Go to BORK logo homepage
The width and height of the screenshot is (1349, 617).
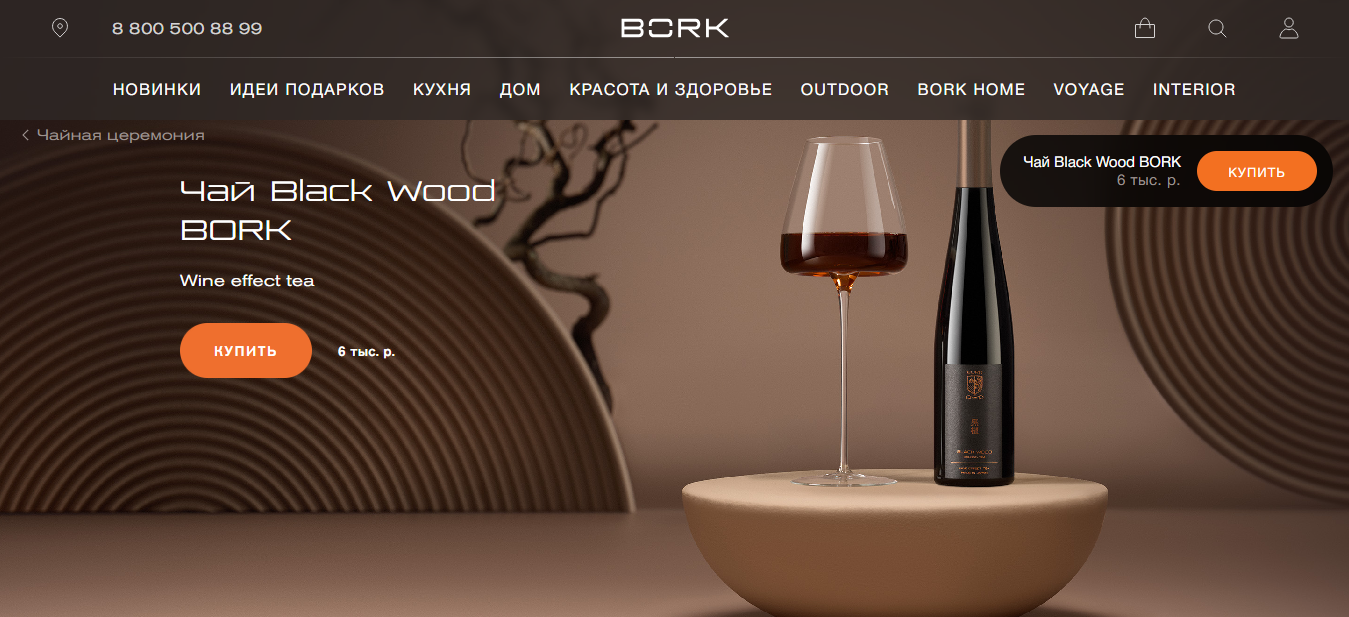click(x=675, y=28)
